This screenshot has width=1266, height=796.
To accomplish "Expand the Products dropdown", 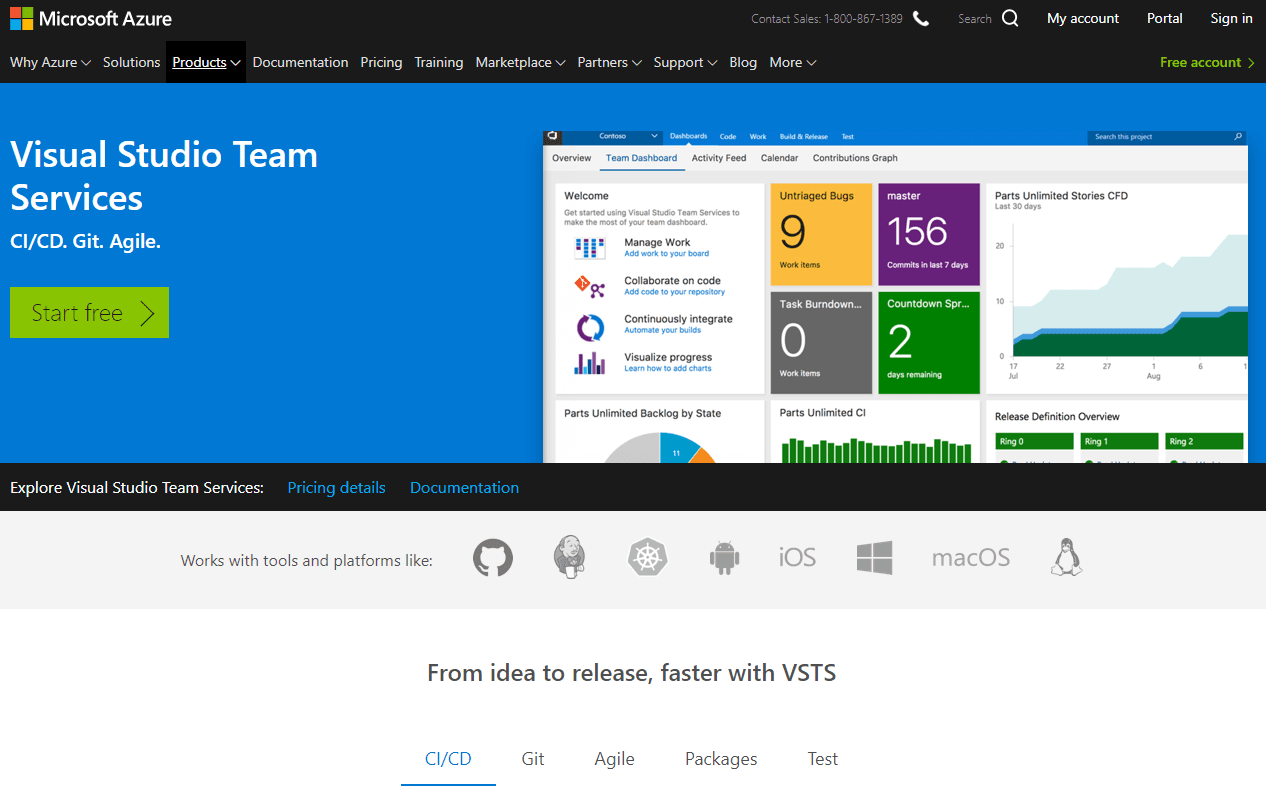I will [206, 62].
